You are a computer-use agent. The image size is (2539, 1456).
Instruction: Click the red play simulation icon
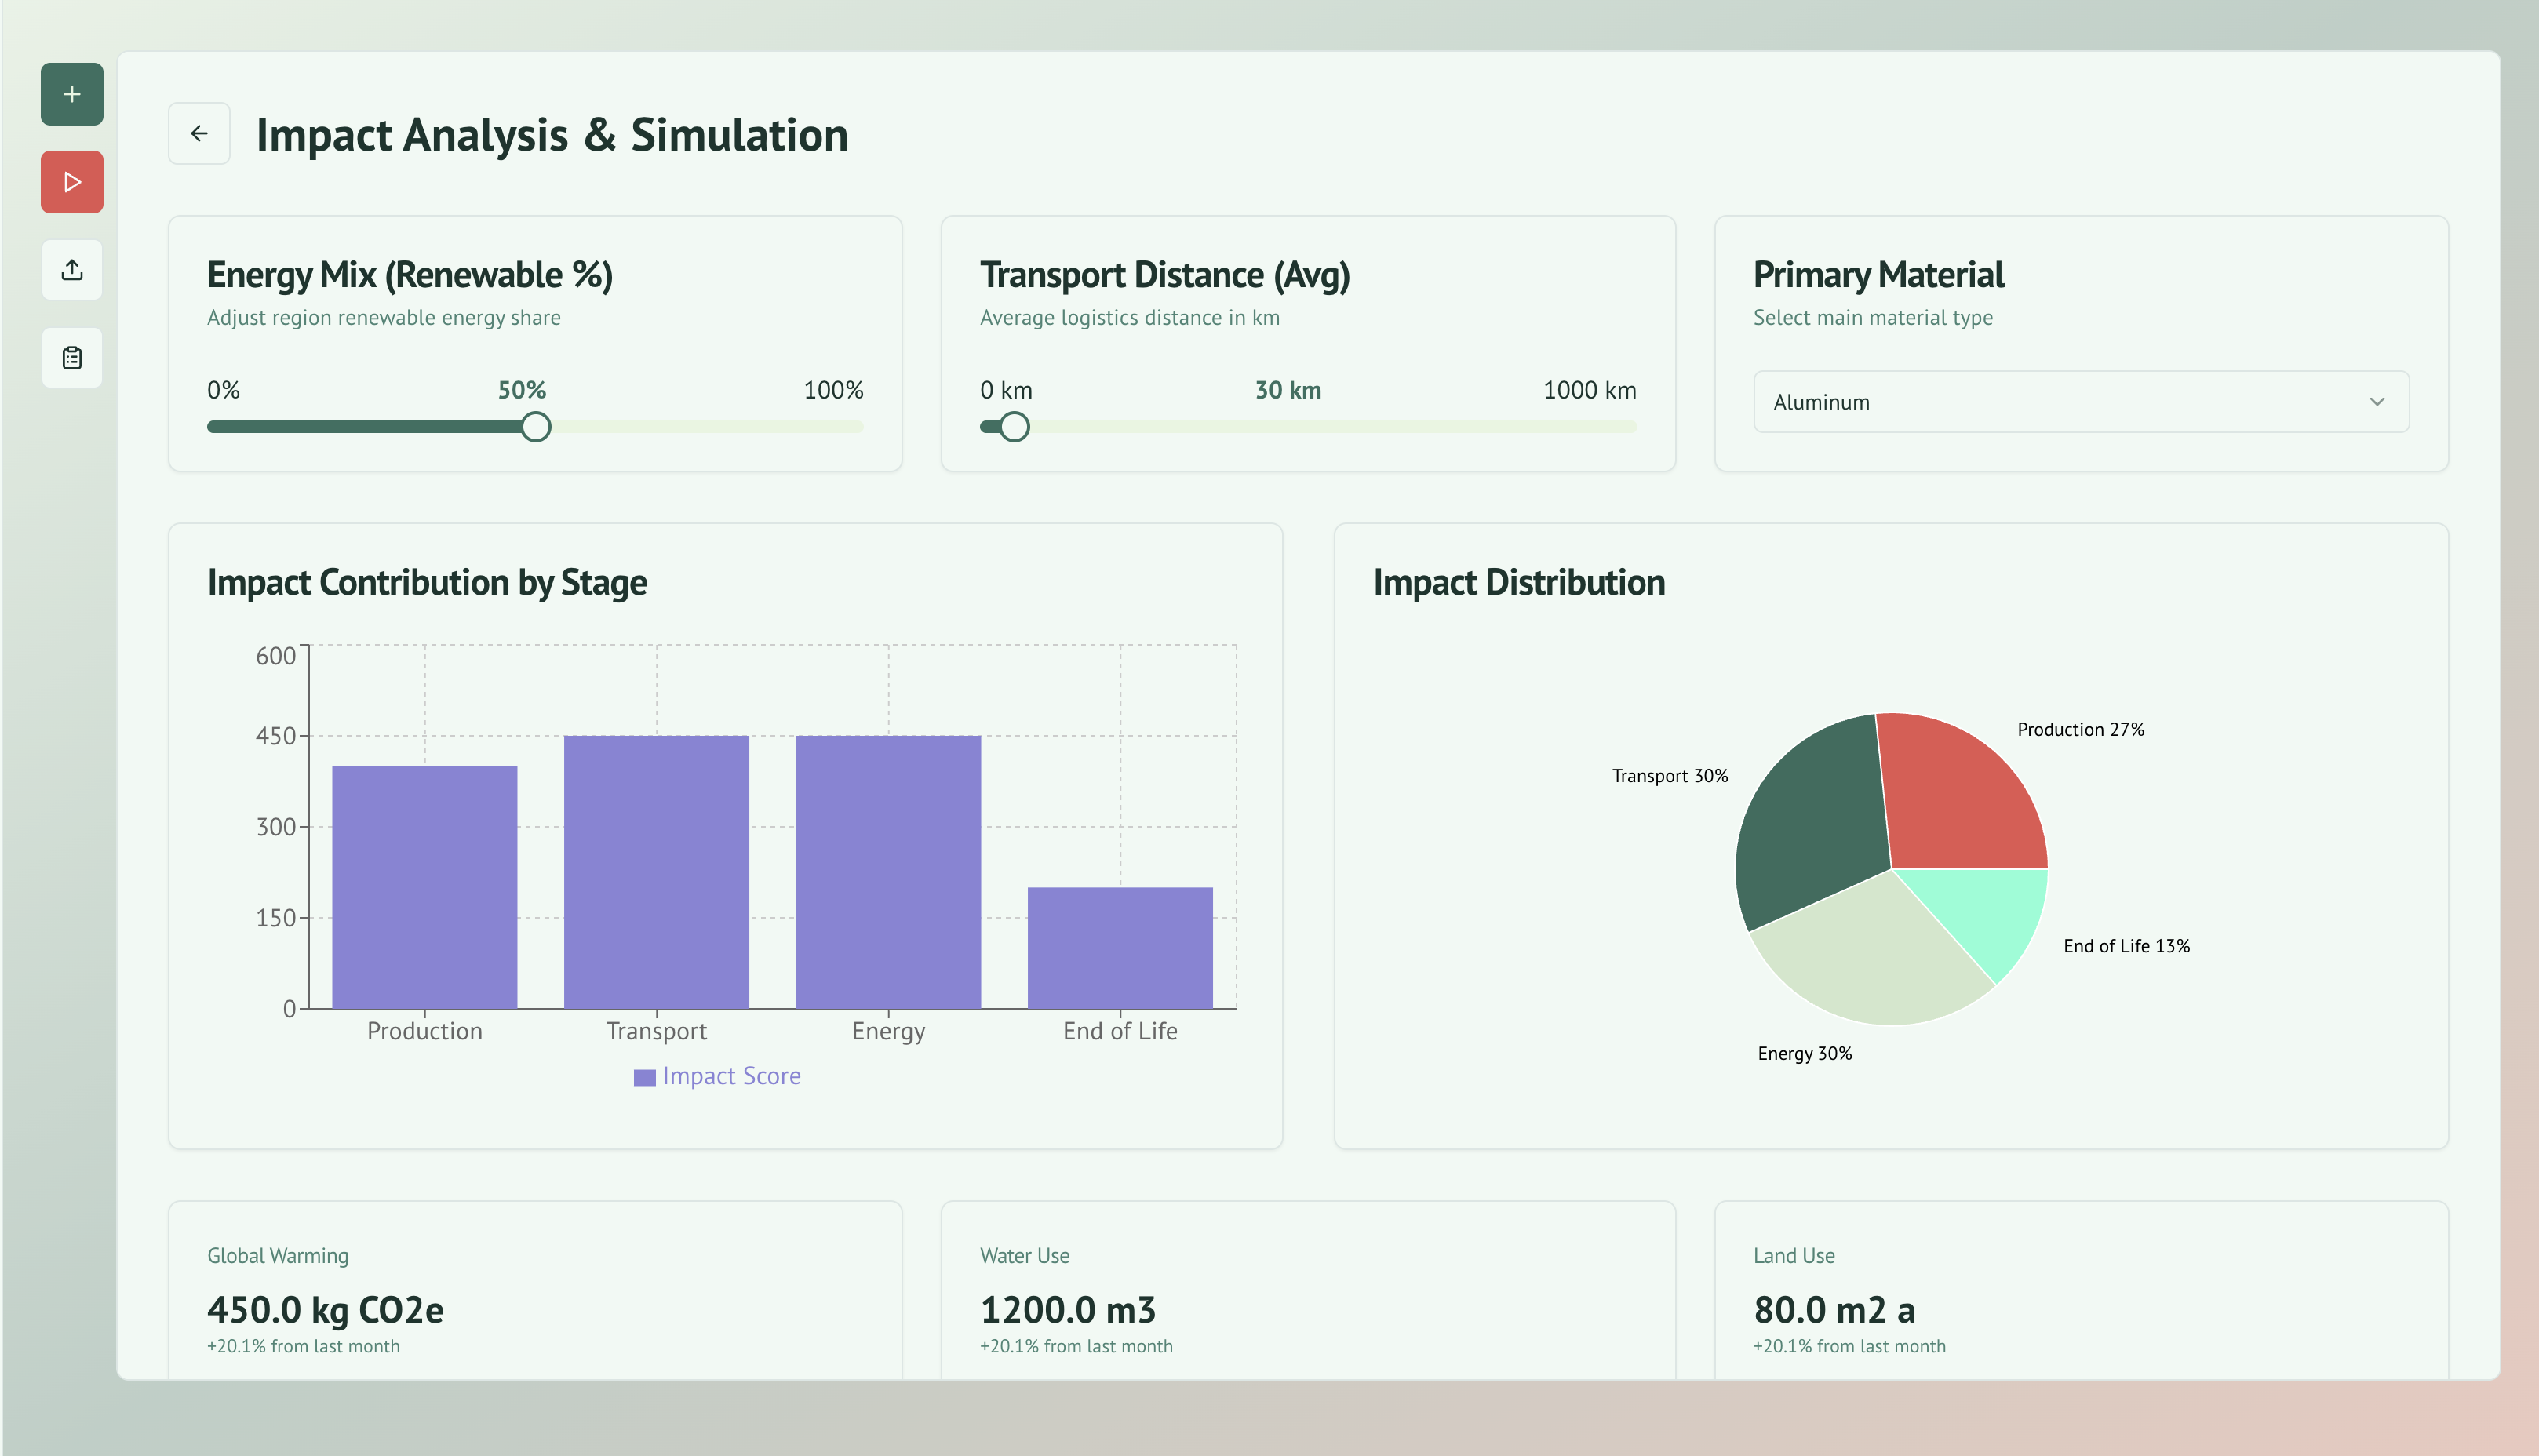[72, 182]
